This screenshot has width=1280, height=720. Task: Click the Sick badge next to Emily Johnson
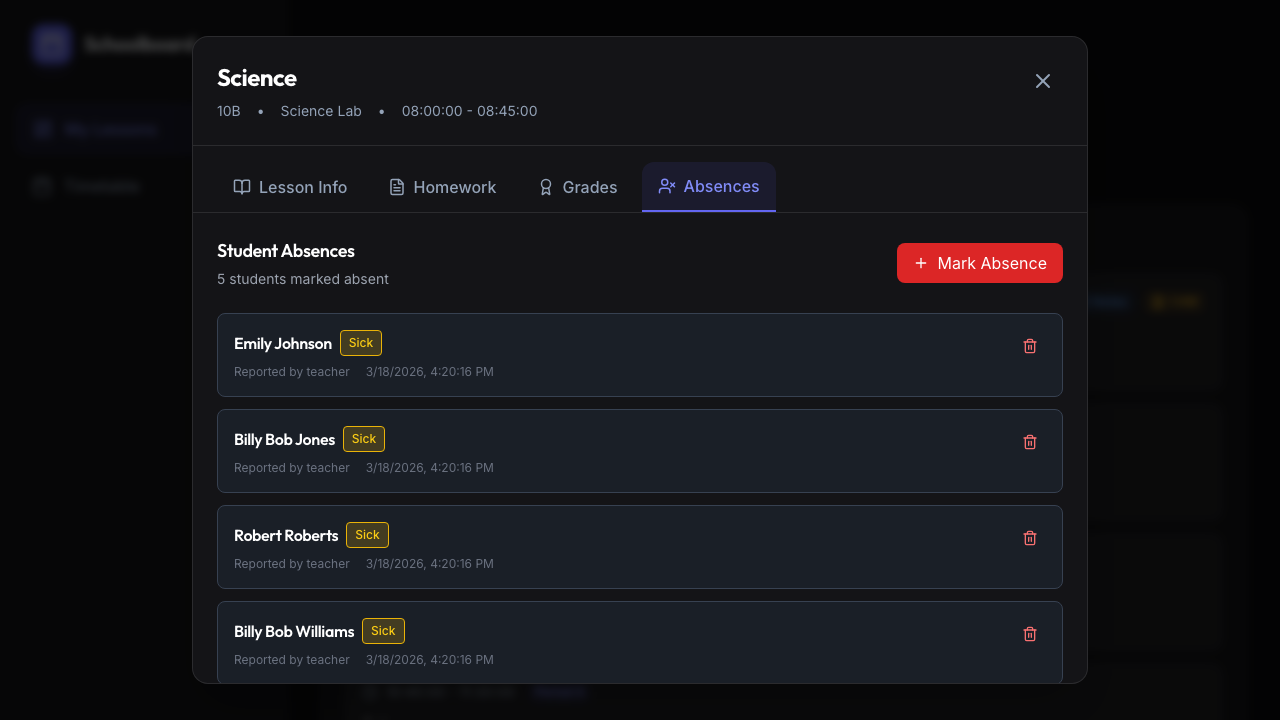pyautogui.click(x=361, y=343)
